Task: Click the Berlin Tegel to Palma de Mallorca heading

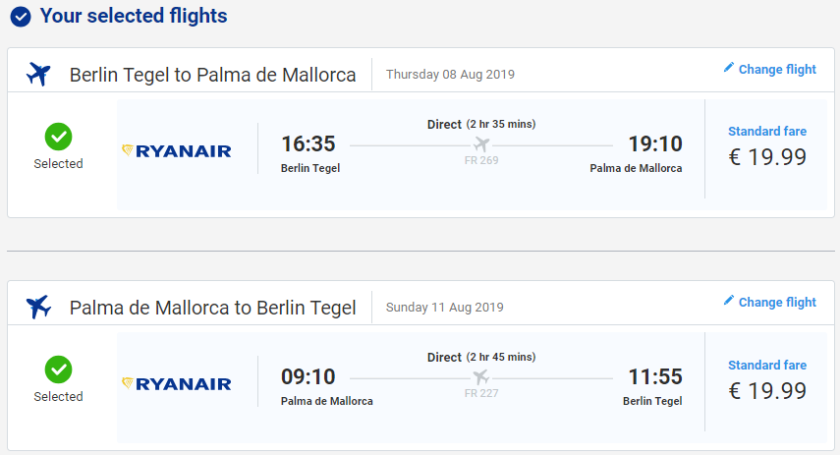Action: (212, 75)
